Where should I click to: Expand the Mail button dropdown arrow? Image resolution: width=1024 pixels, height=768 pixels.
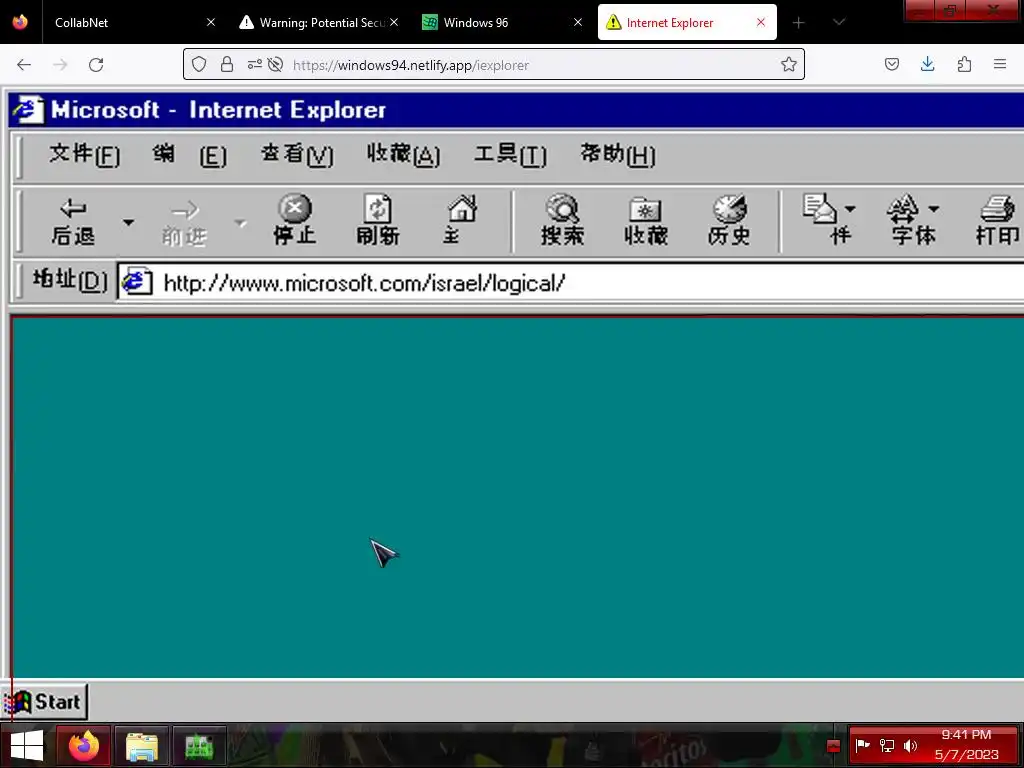(x=850, y=209)
